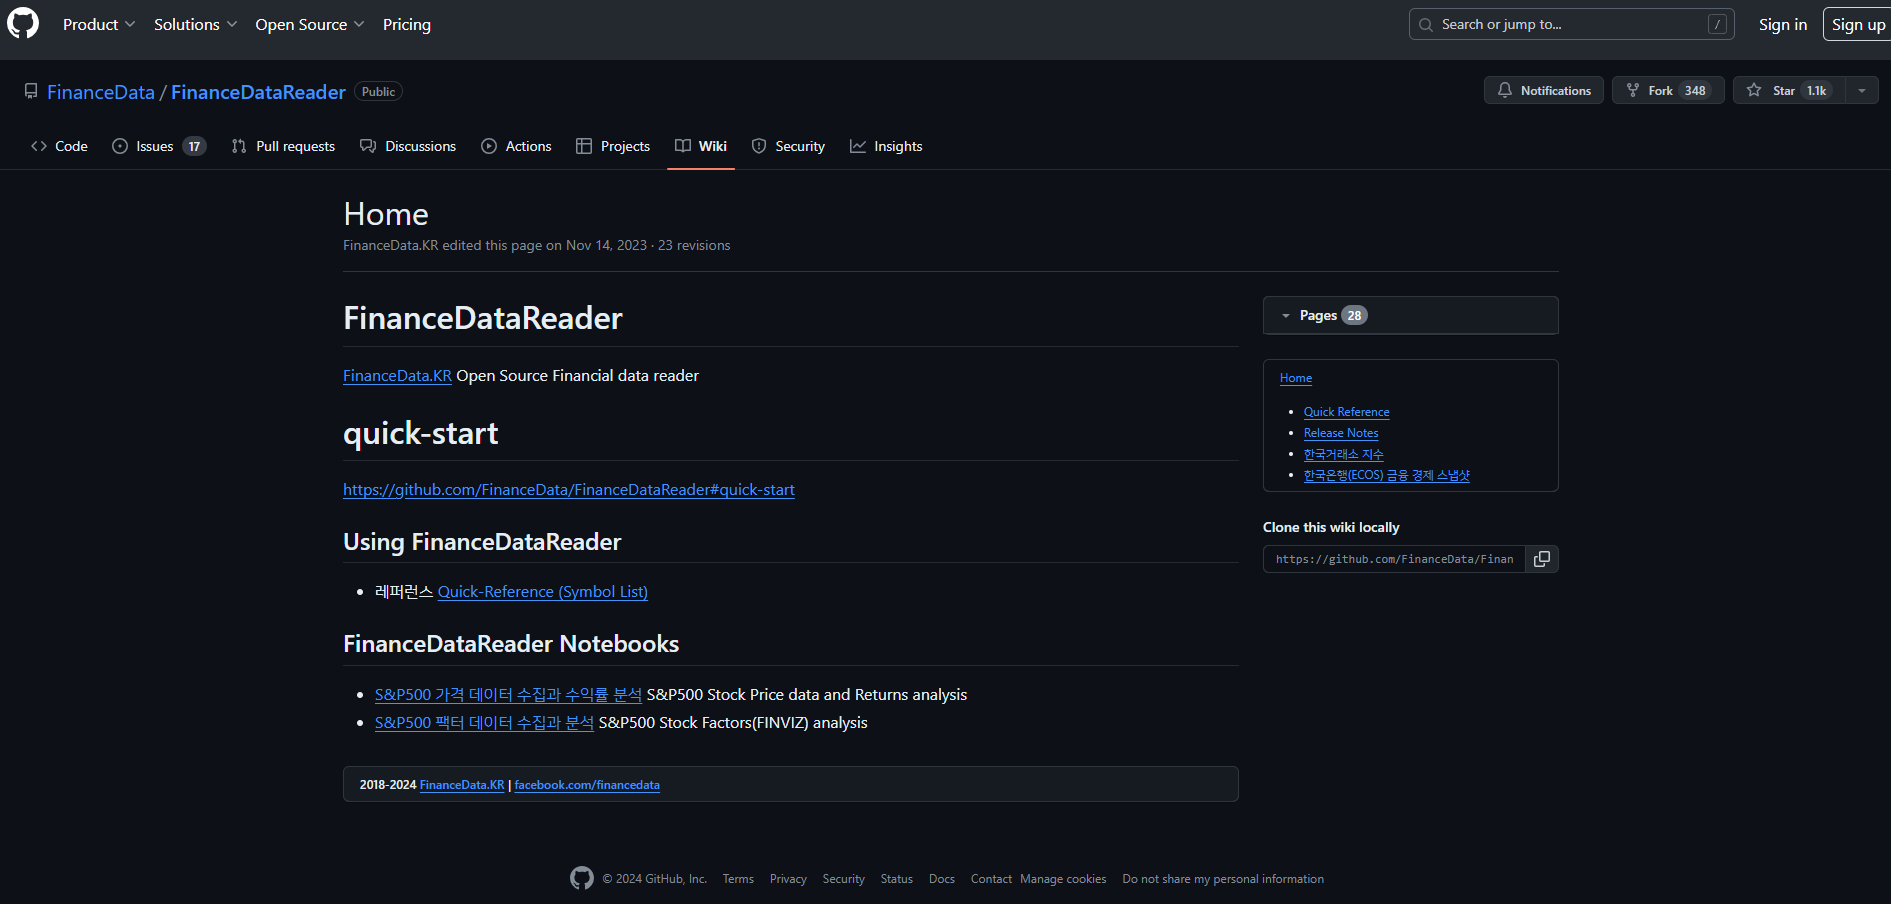Image resolution: width=1891 pixels, height=904 pixels.
Task: Open facebook.com/financedata link
Action: 587,785
